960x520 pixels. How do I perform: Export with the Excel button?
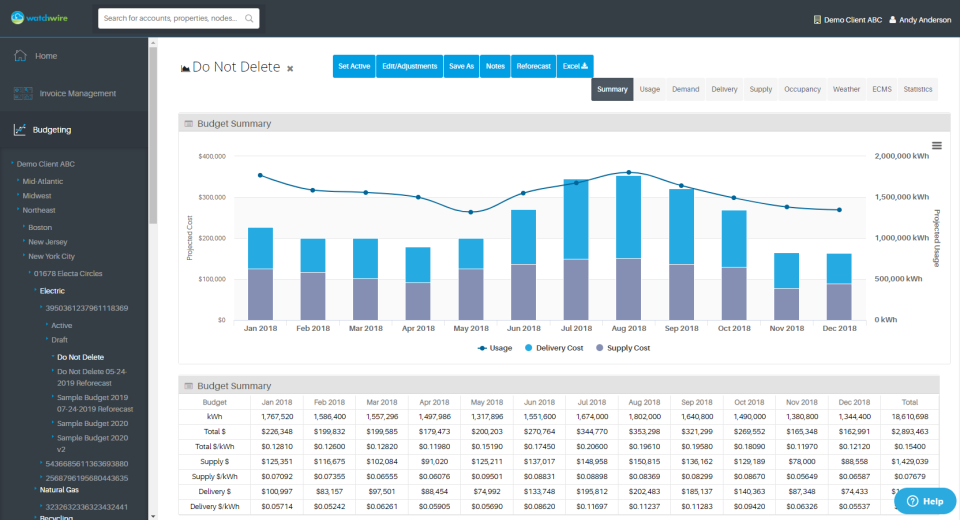click(575, 66)
